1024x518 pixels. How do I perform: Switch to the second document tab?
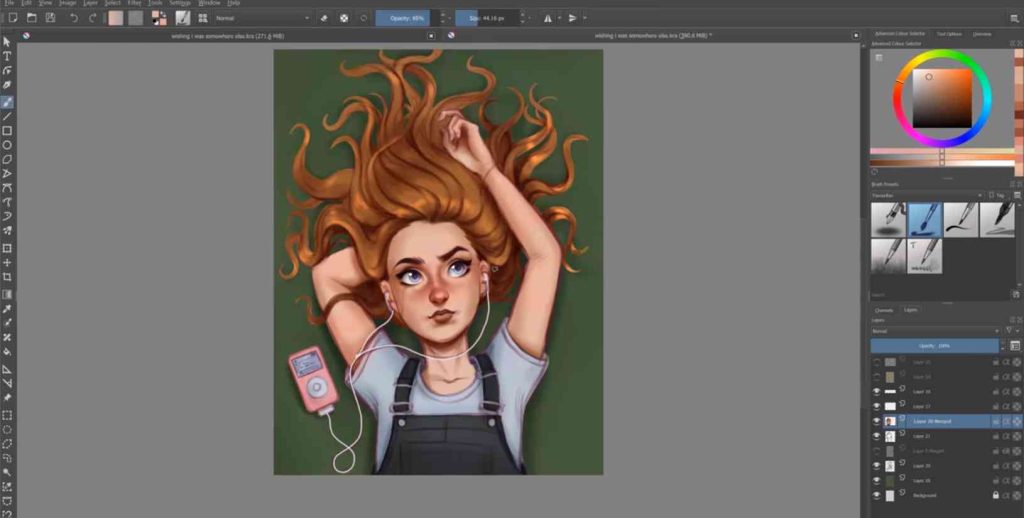click(x=653, y=36)
